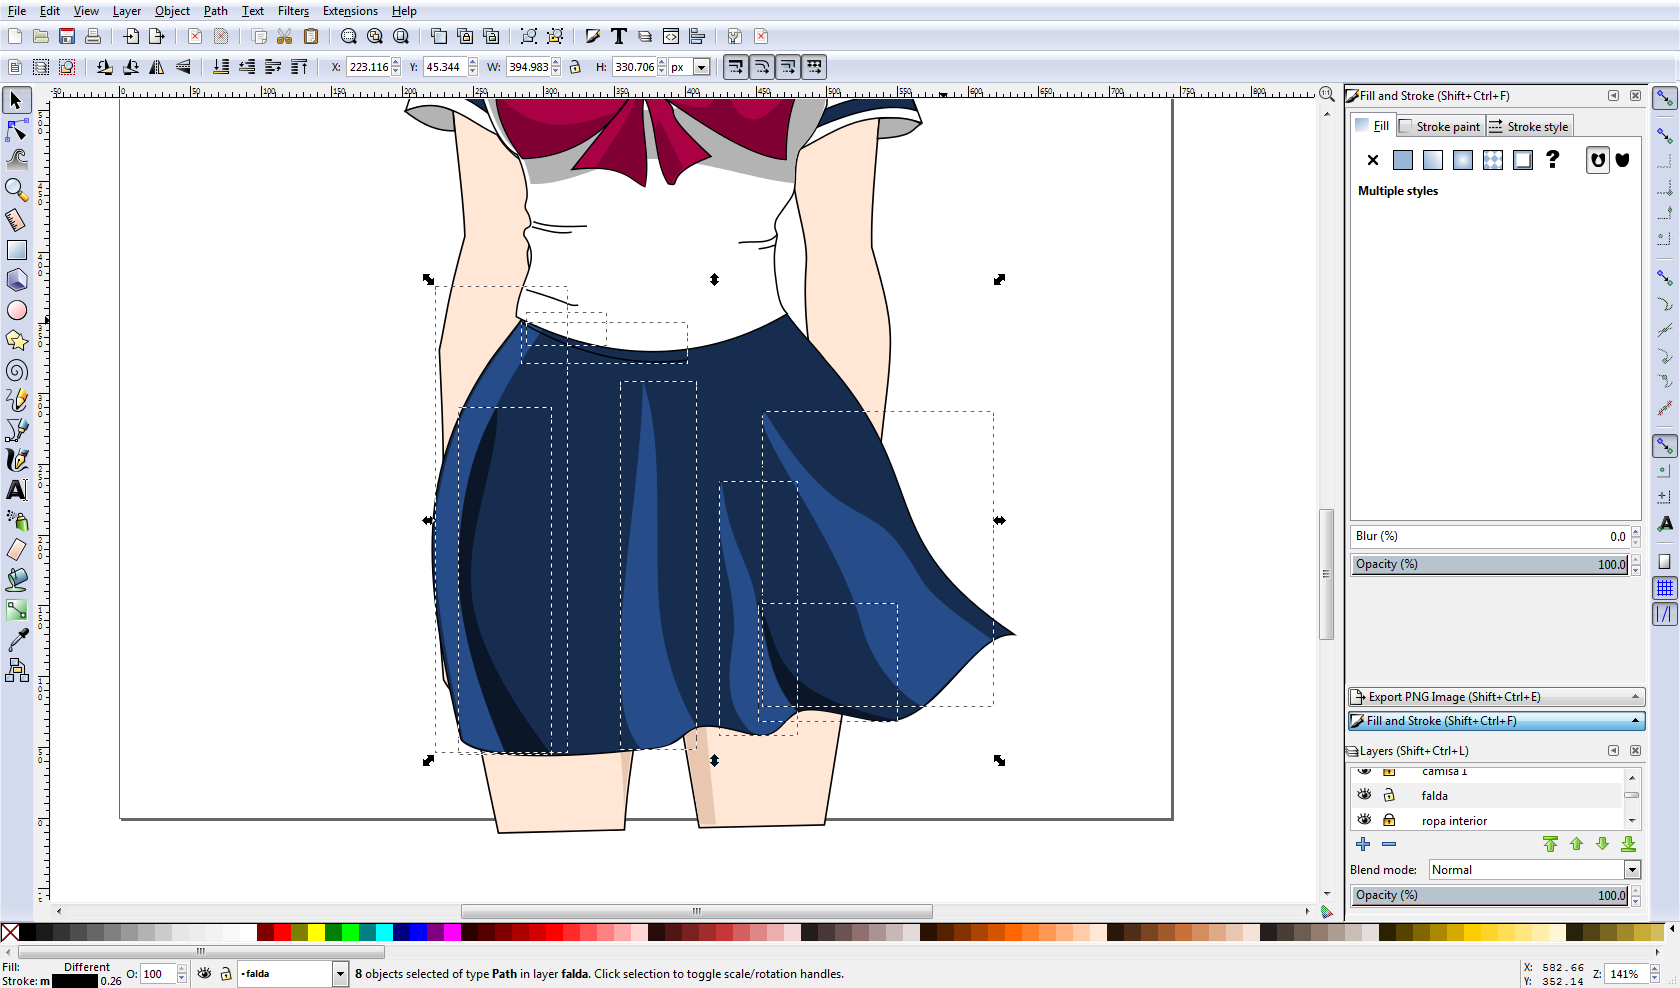Raise selection to top
The image size is (1680, 988).
coord(299,67)
